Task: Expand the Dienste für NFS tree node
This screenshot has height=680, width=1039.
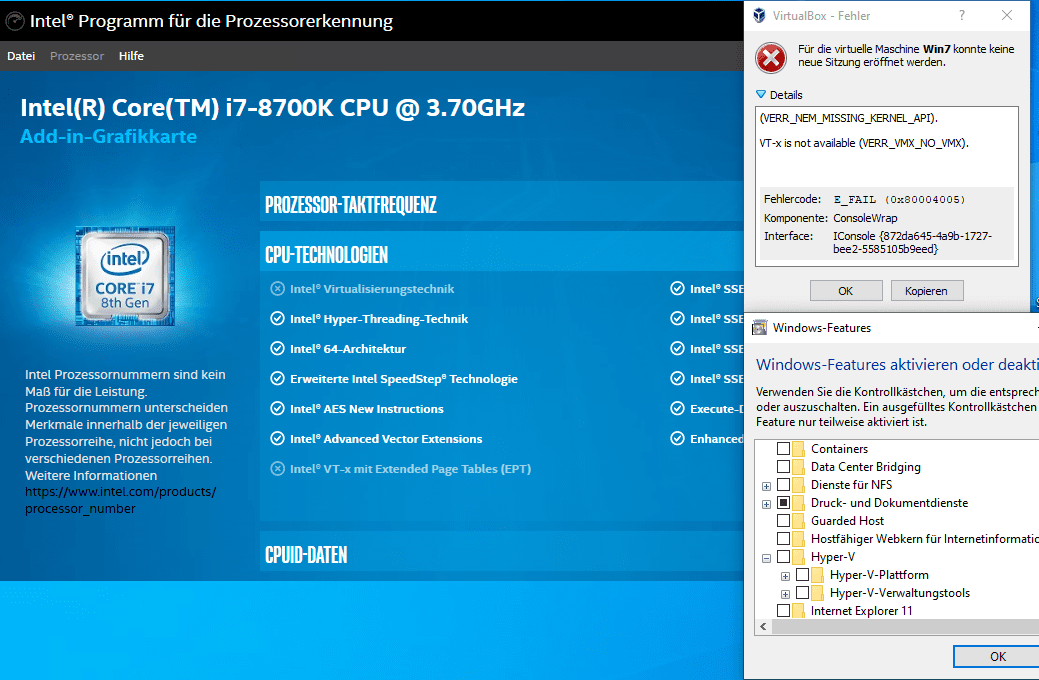Action: point(767,486)
